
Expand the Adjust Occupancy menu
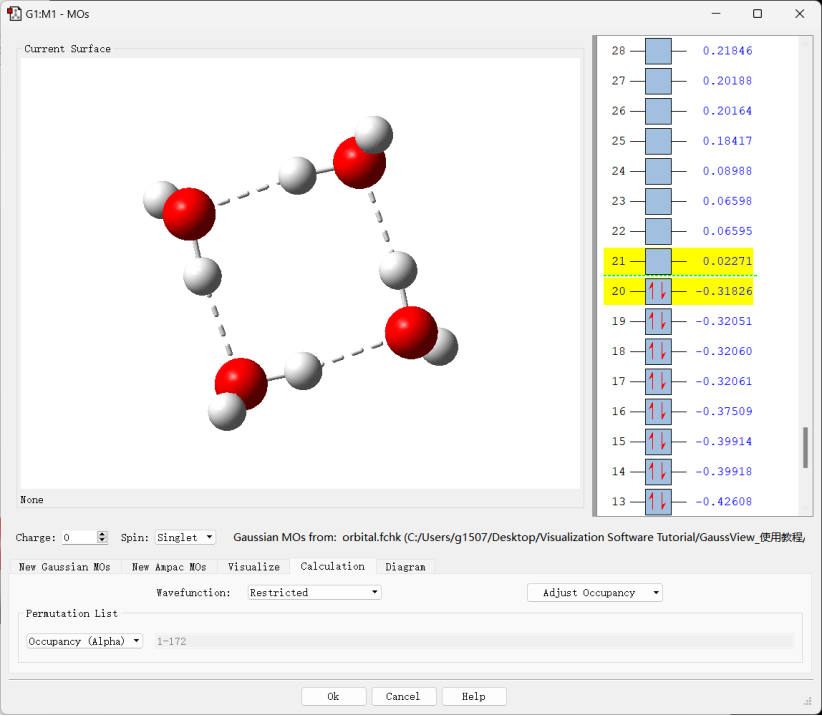coord(594,593)
